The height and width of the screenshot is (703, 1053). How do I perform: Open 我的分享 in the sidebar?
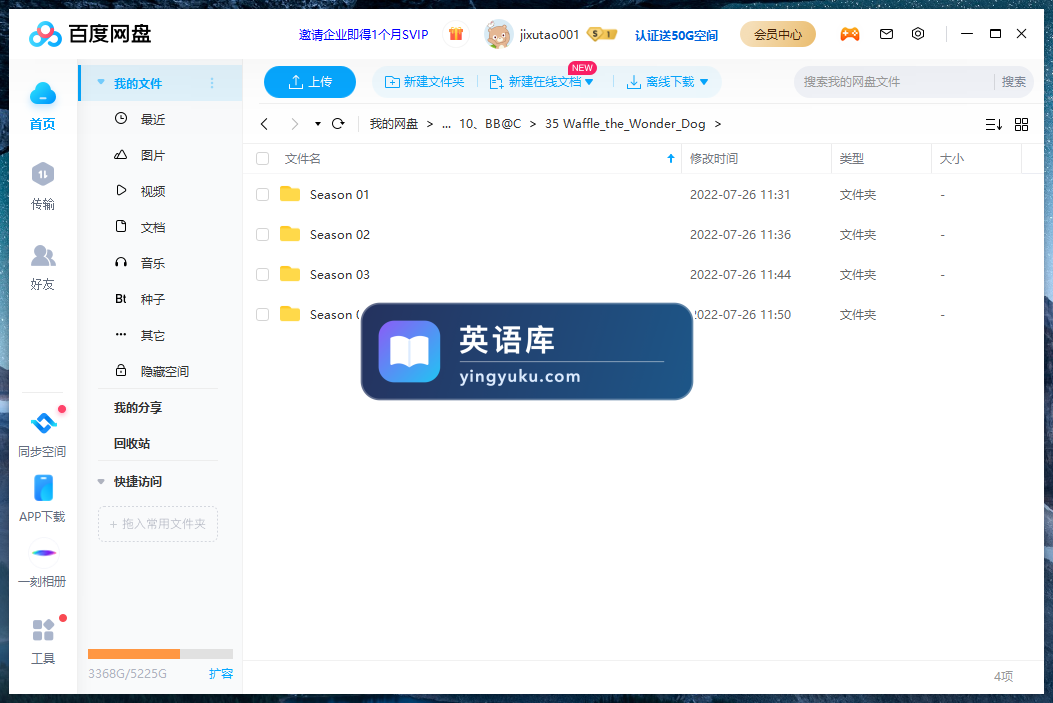pyautogui.click(x=138, y=408)
